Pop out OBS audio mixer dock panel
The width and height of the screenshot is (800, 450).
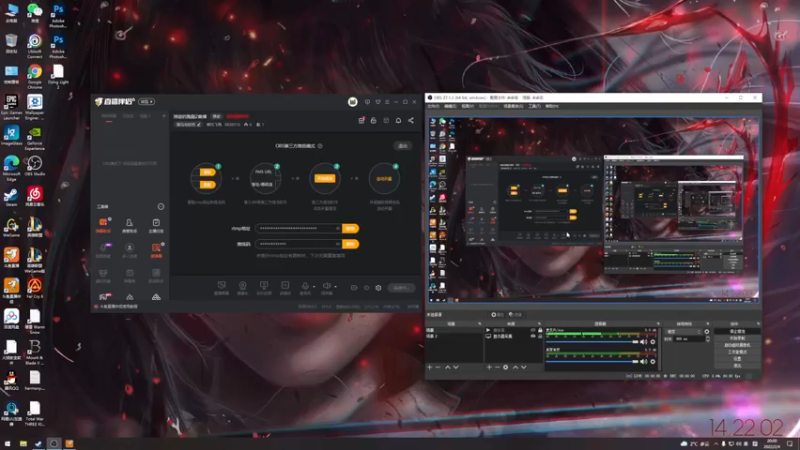(658, 324)
